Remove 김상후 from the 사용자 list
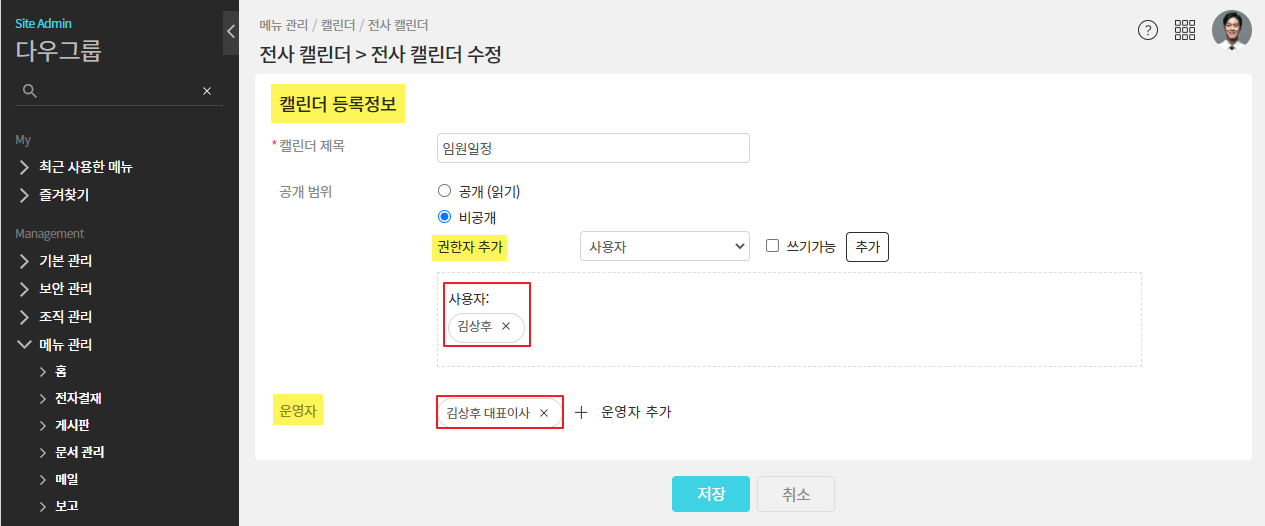The image size is (1265, 526). 506,326
